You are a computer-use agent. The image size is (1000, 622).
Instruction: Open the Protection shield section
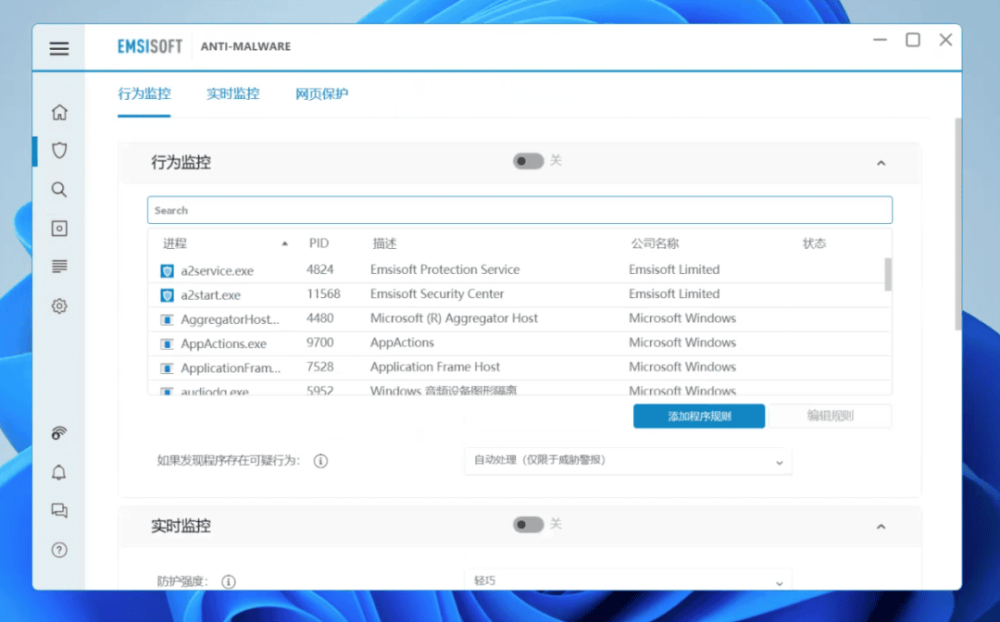59,151
